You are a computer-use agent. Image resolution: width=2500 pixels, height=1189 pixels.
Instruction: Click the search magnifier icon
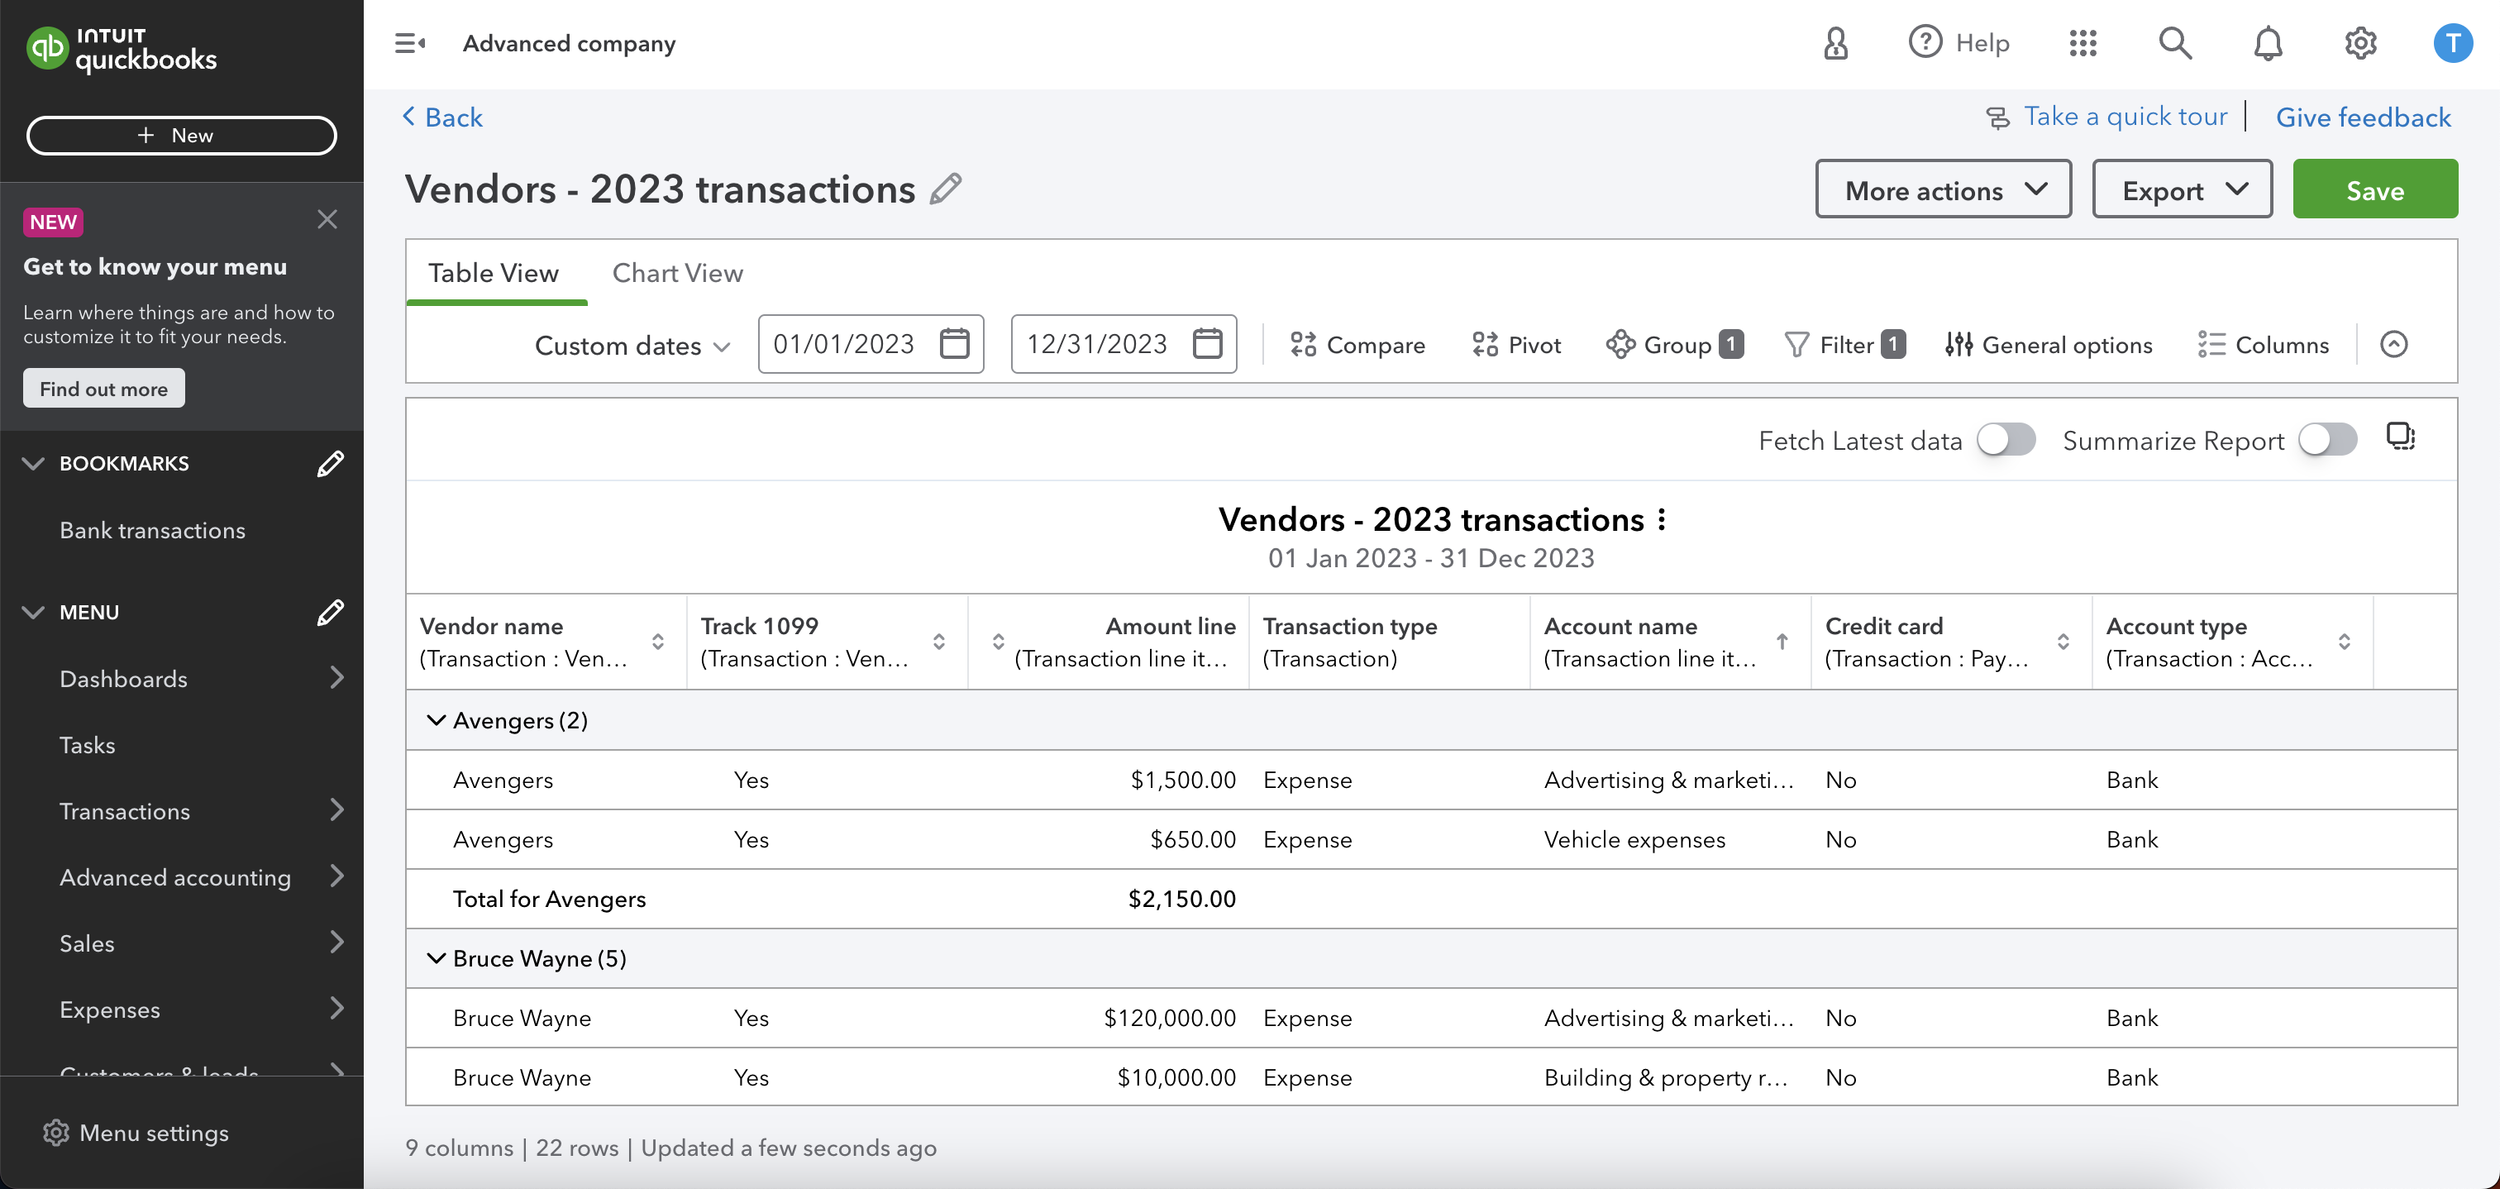2175,43
